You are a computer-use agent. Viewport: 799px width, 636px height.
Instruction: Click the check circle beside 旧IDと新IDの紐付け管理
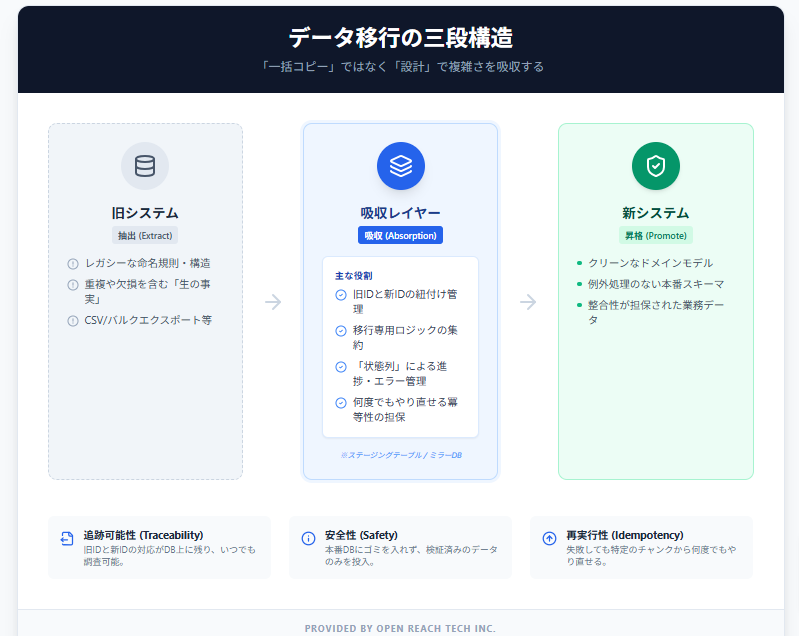point(341,295)
